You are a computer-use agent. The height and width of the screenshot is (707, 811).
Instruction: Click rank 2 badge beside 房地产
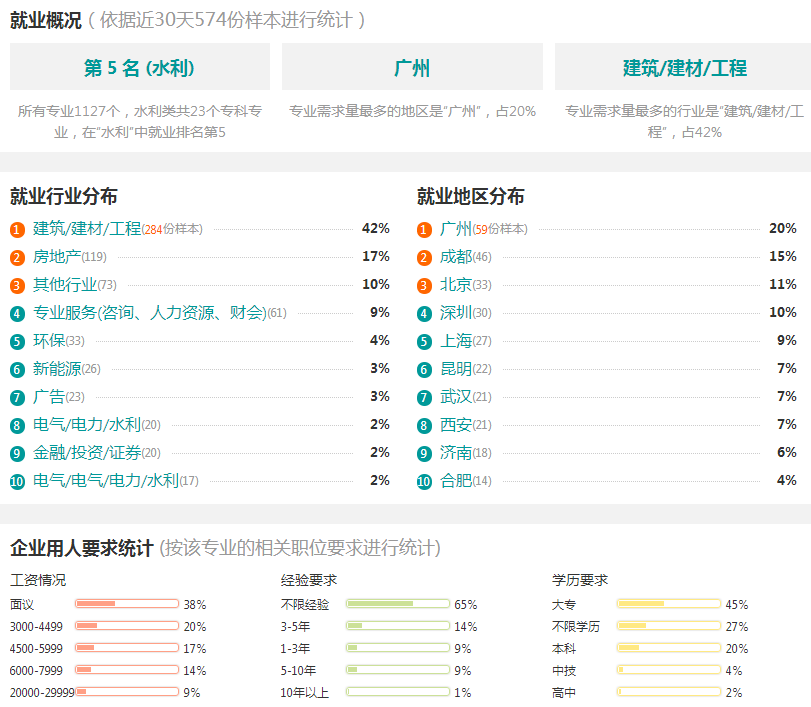point(17,258)
